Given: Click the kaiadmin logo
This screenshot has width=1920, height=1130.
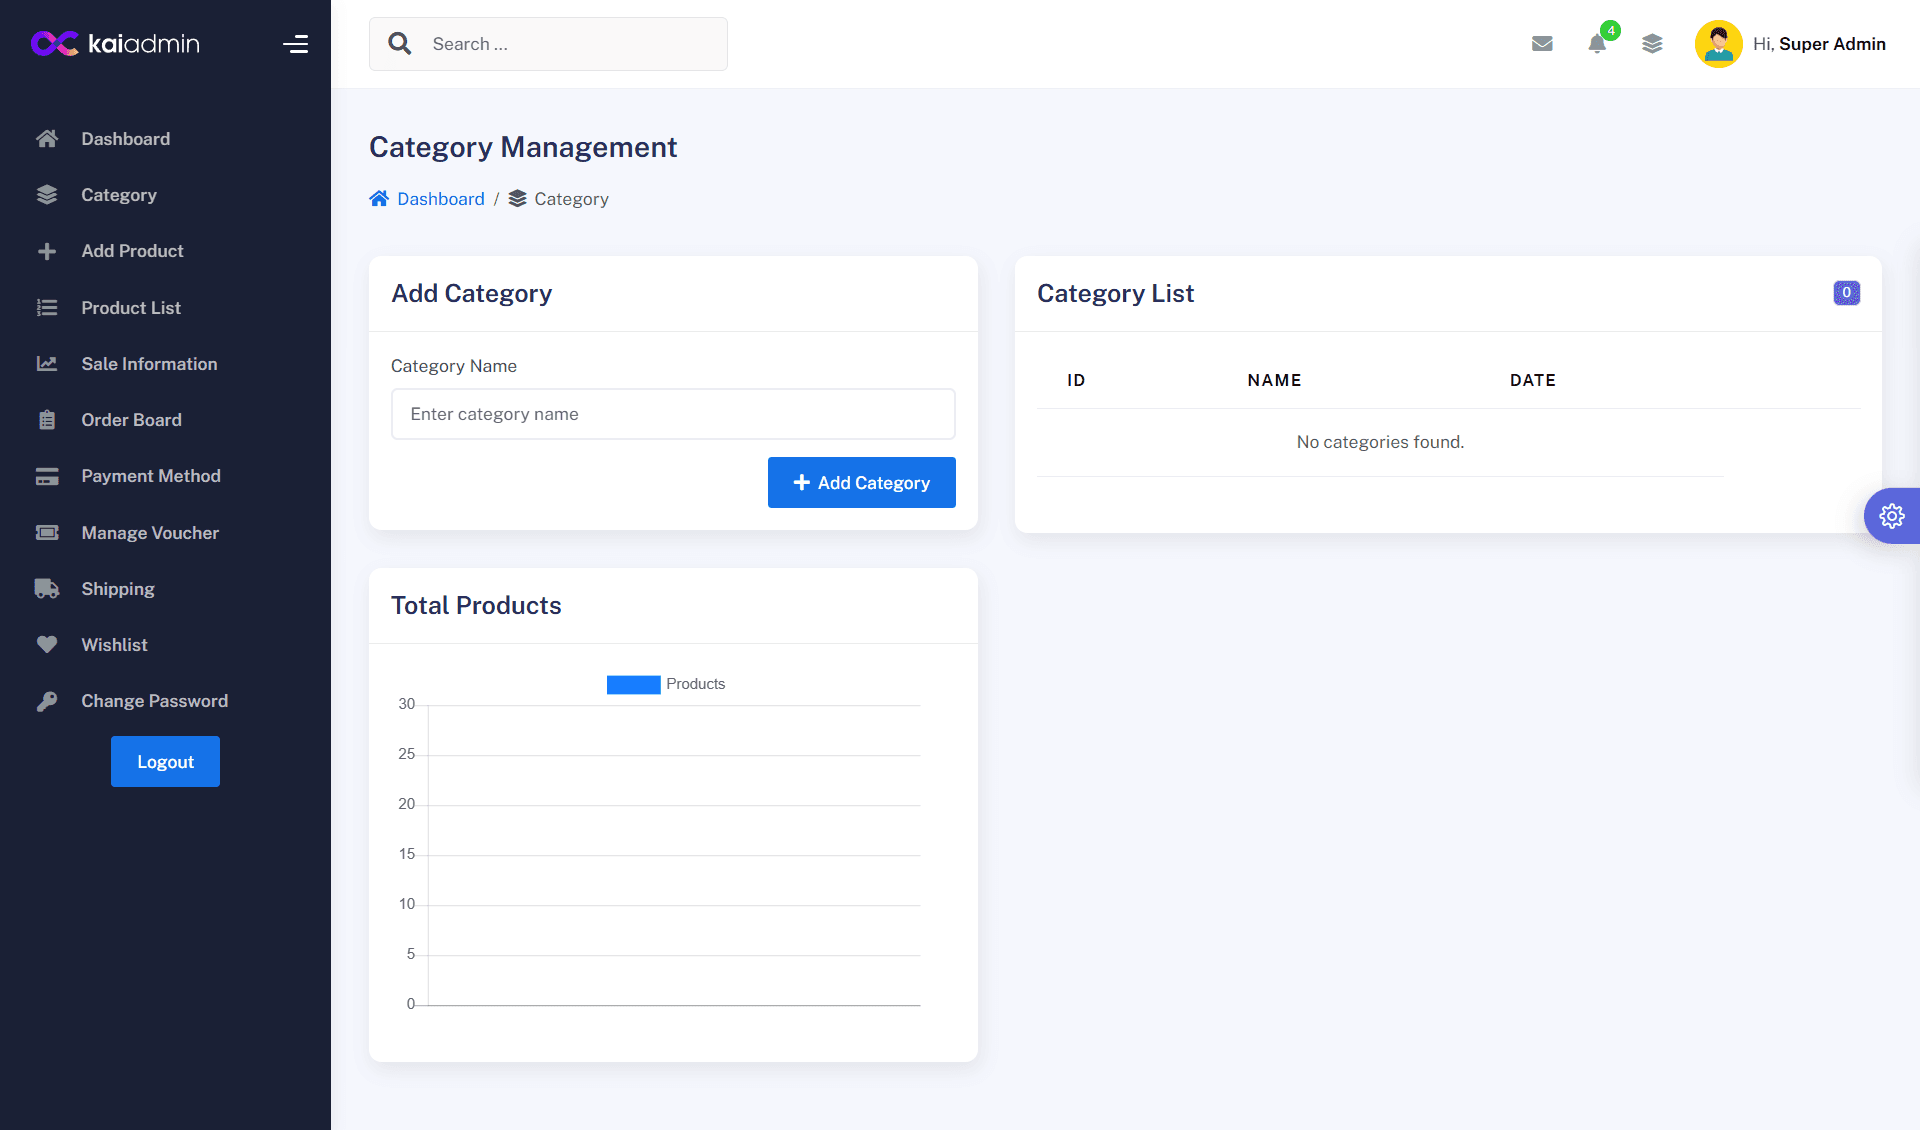Looking at the screenshot, I should click(x=115, y=43).
